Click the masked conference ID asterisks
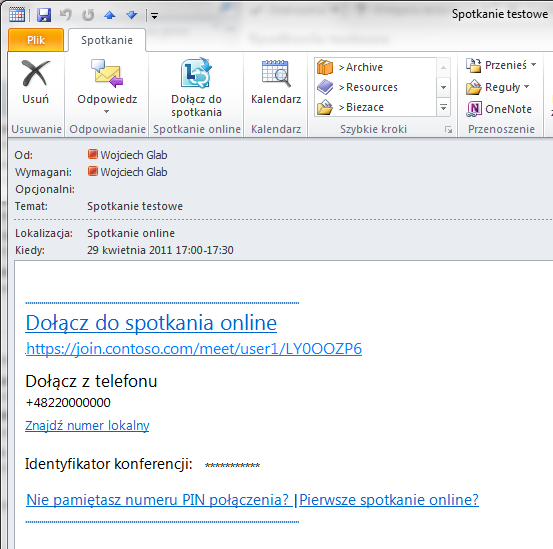 (232, 465)
